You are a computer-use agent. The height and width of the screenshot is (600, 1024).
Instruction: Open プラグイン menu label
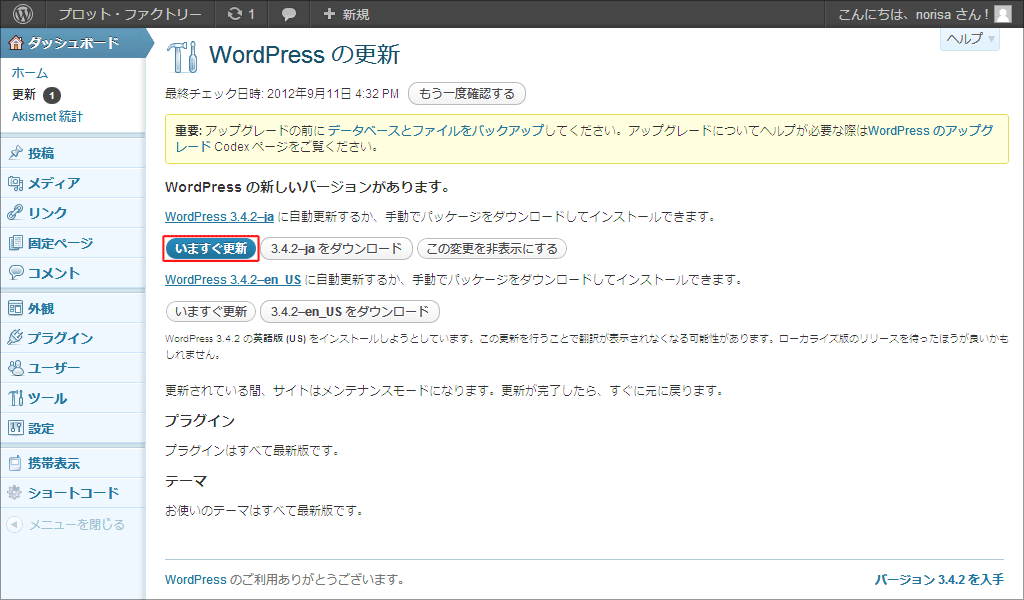[60, 338]
